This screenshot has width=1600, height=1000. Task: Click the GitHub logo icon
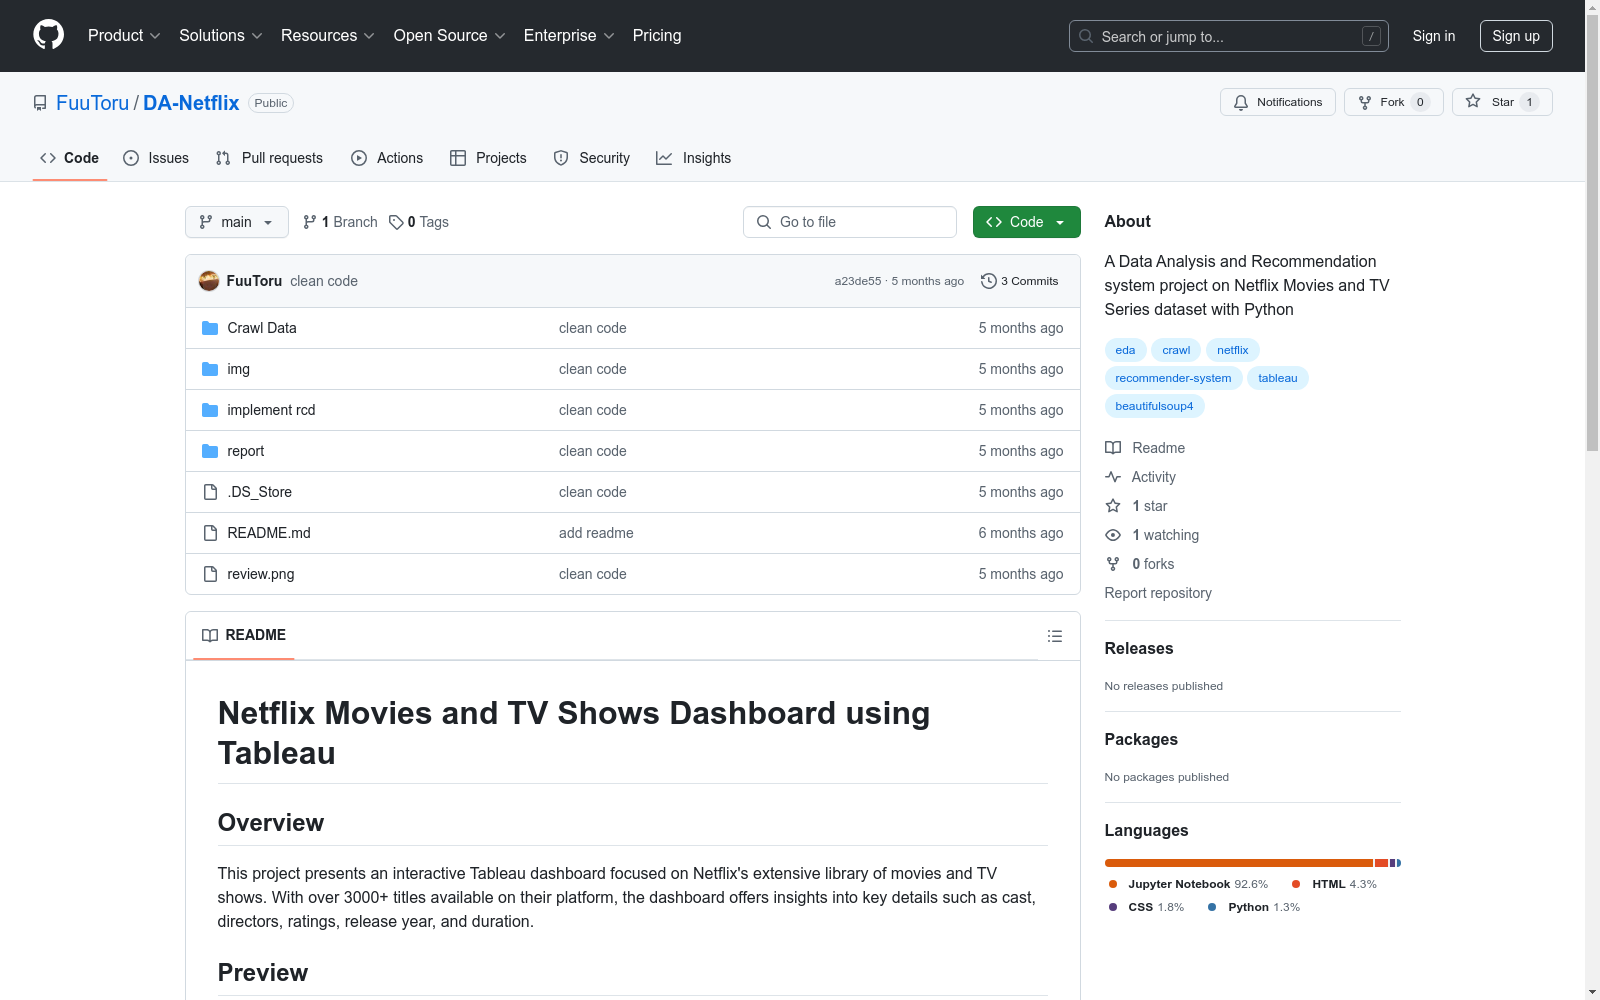(x=48, y=35)
